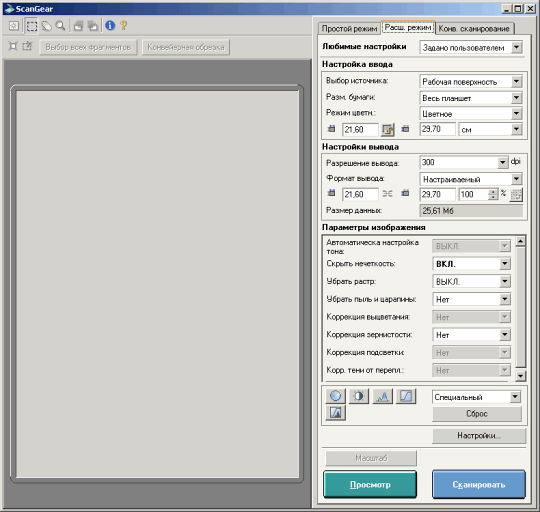540x512 pixels.
Task: Select the Расш. режим tab
Action: pyautogui.click(x=408, y=27)
